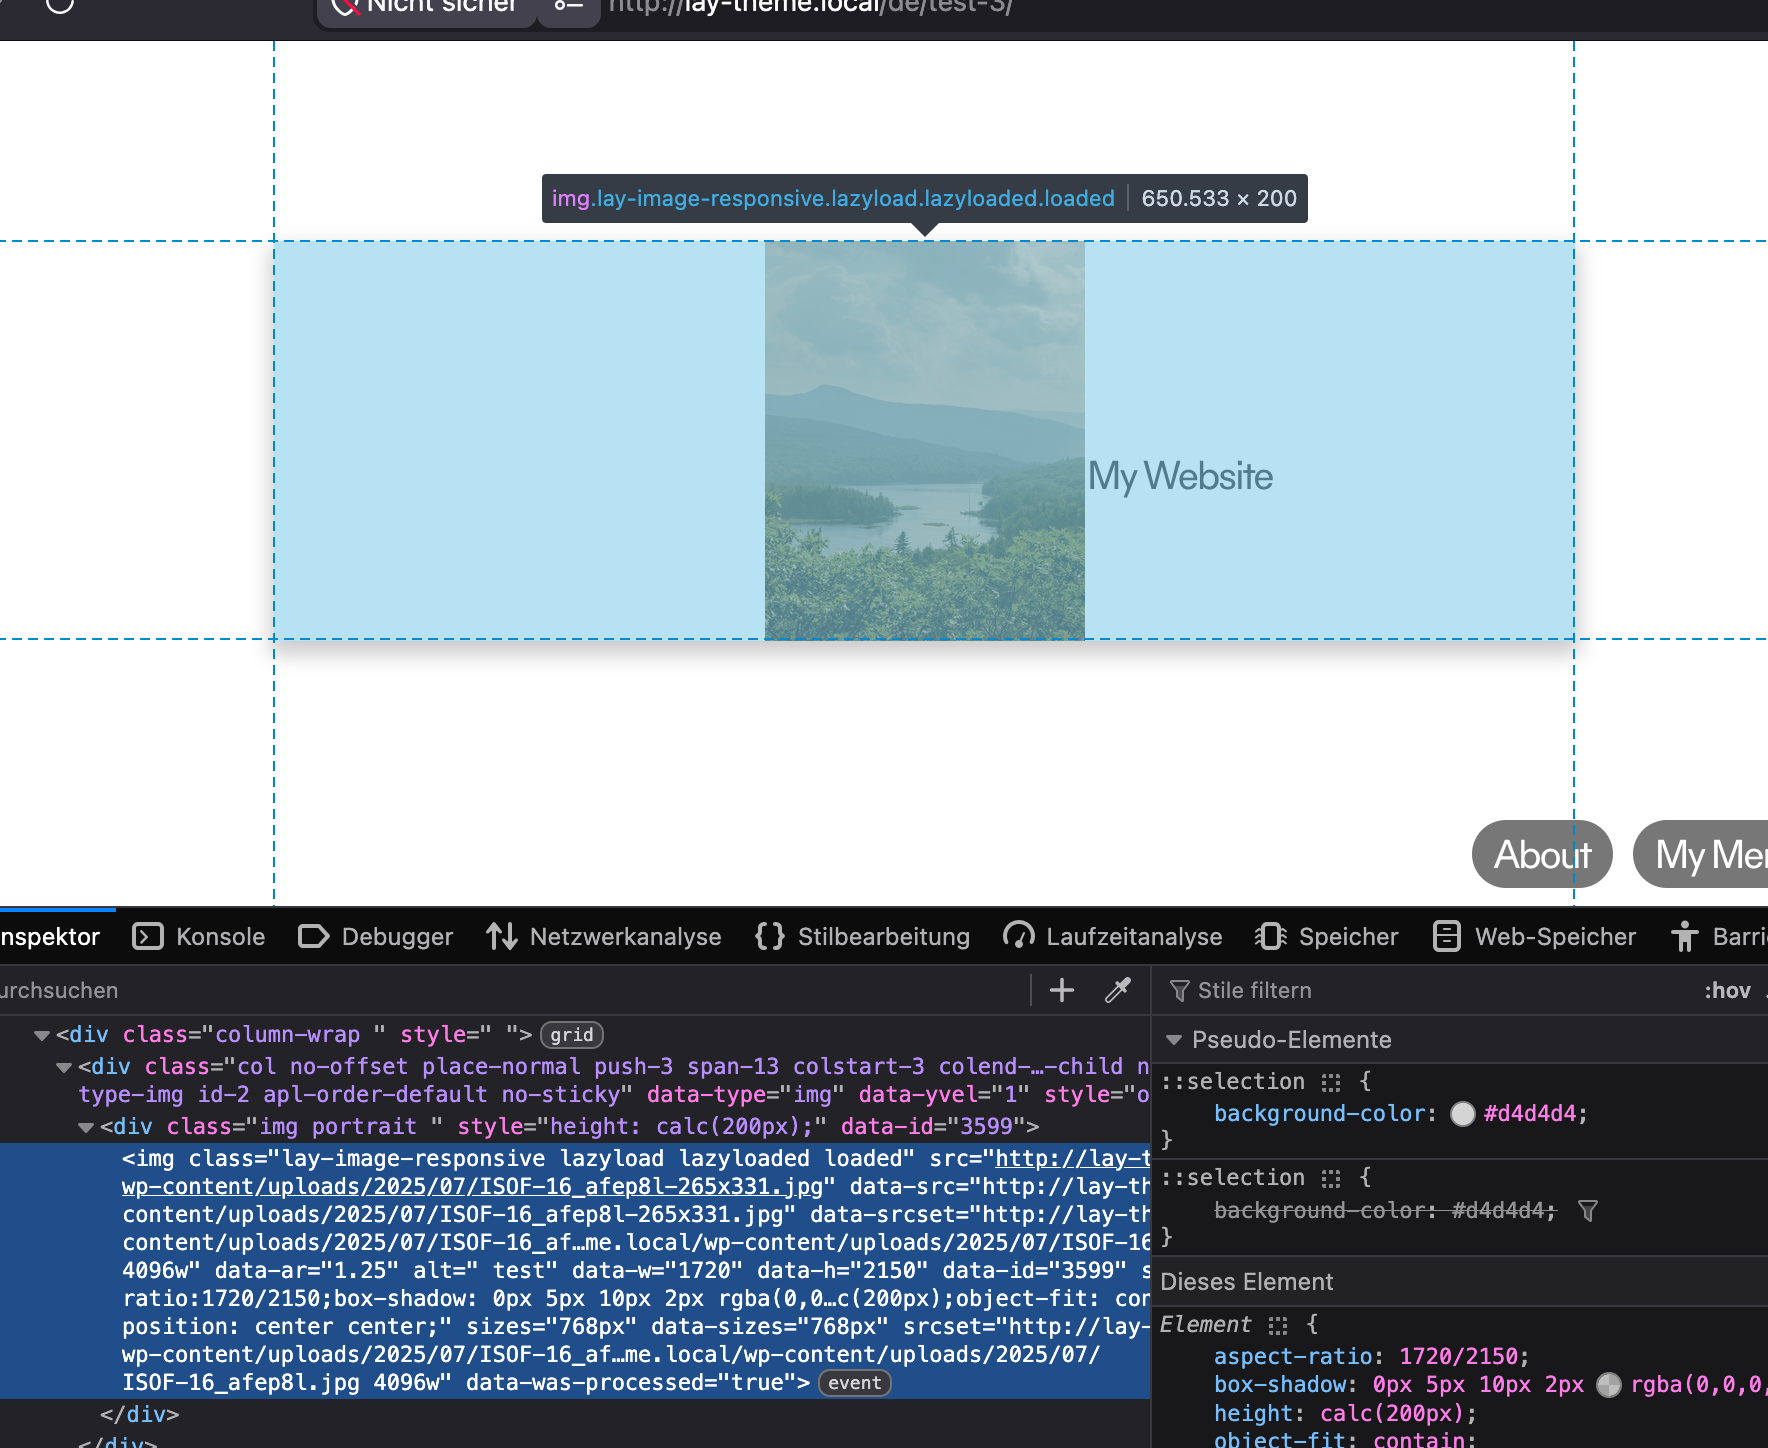This screenshot has height=1448, width=1768.
Task: Switch to the Netzwerkanalyse tab
Action: point(604,937)
